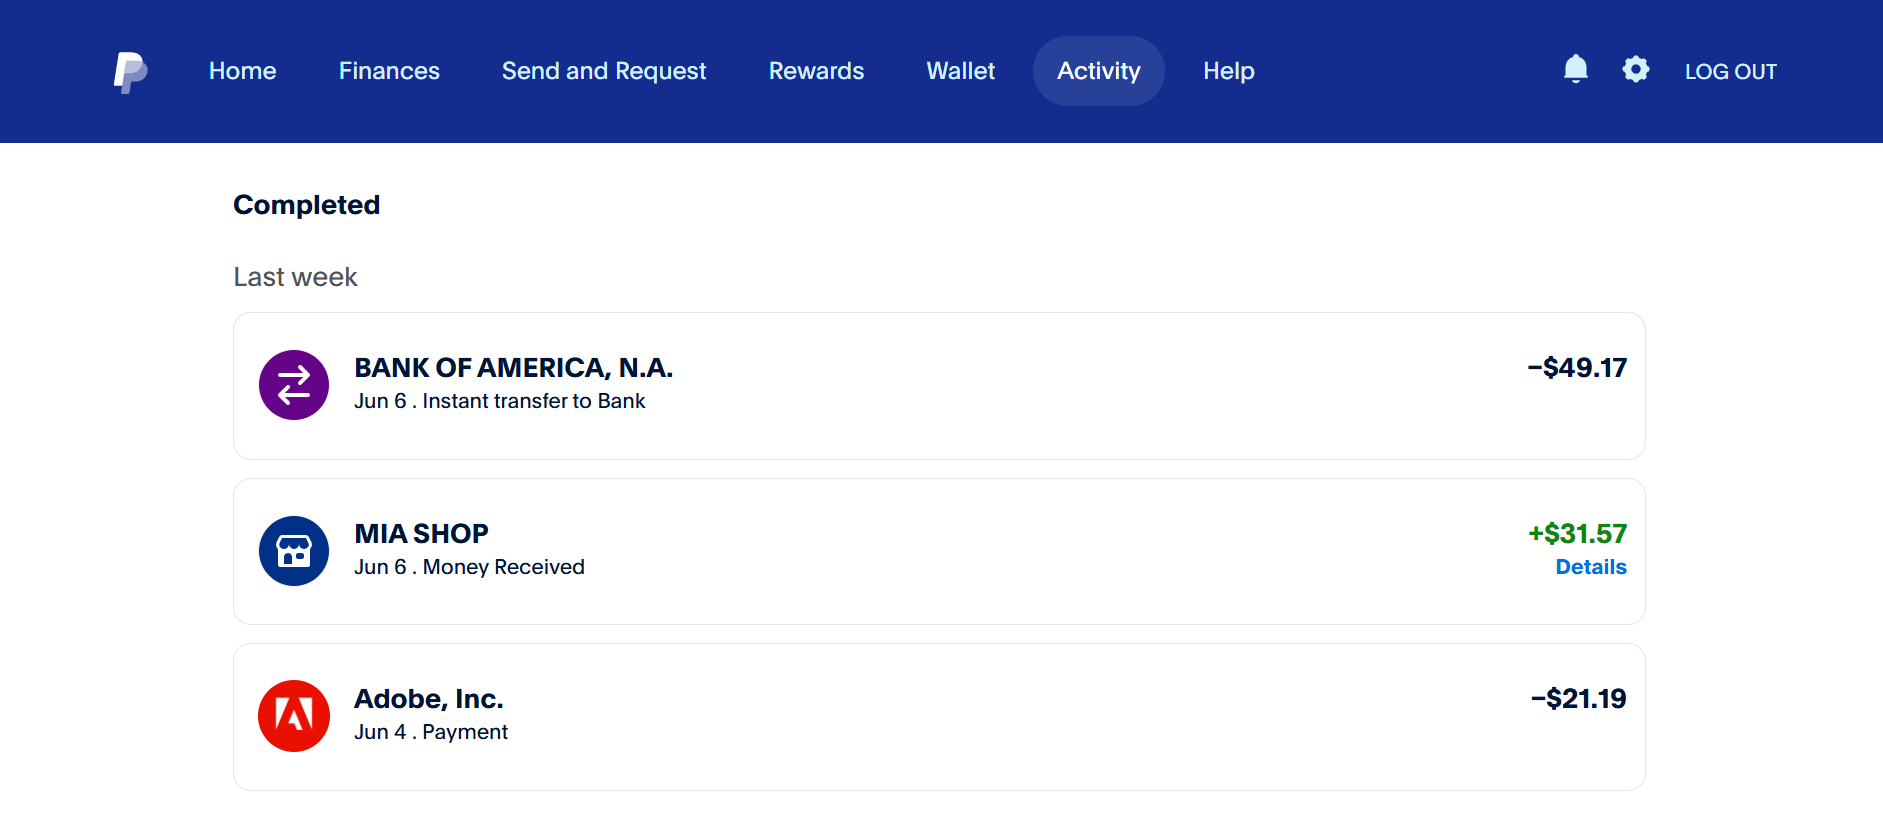Click the -$21.19 Adobe payment amount
1883x822 pixels.
point(1578,699)
